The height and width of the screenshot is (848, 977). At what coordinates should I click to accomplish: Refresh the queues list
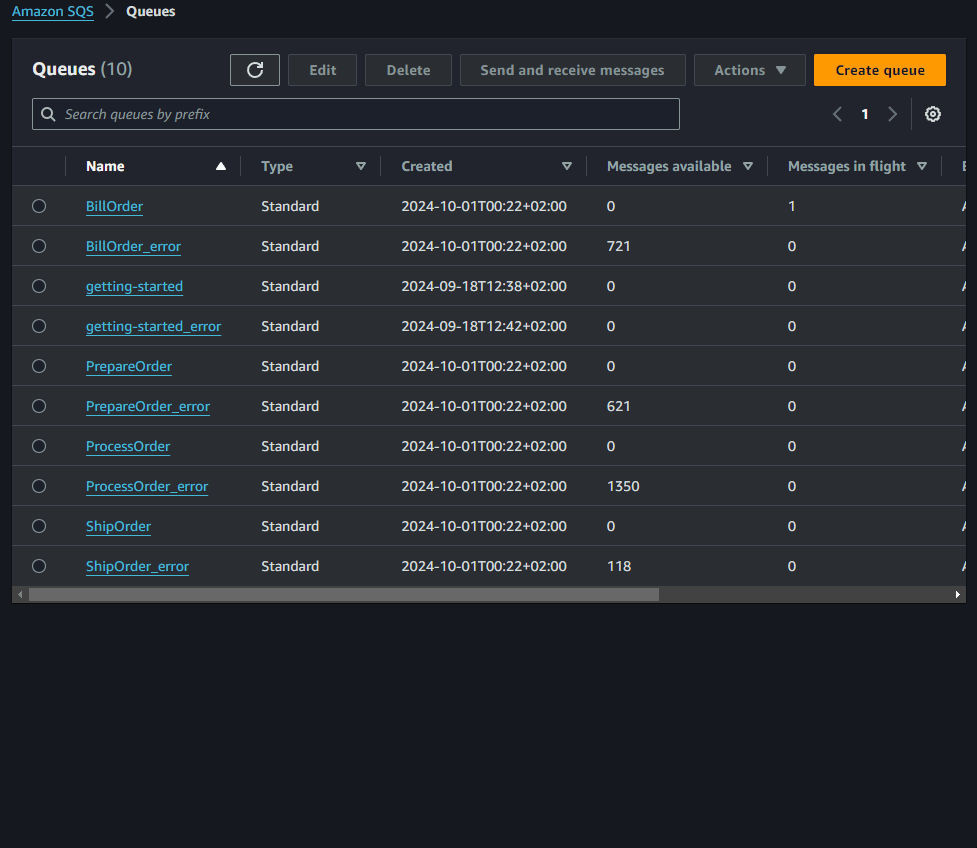pyautogui.click(x=254, y=69)
